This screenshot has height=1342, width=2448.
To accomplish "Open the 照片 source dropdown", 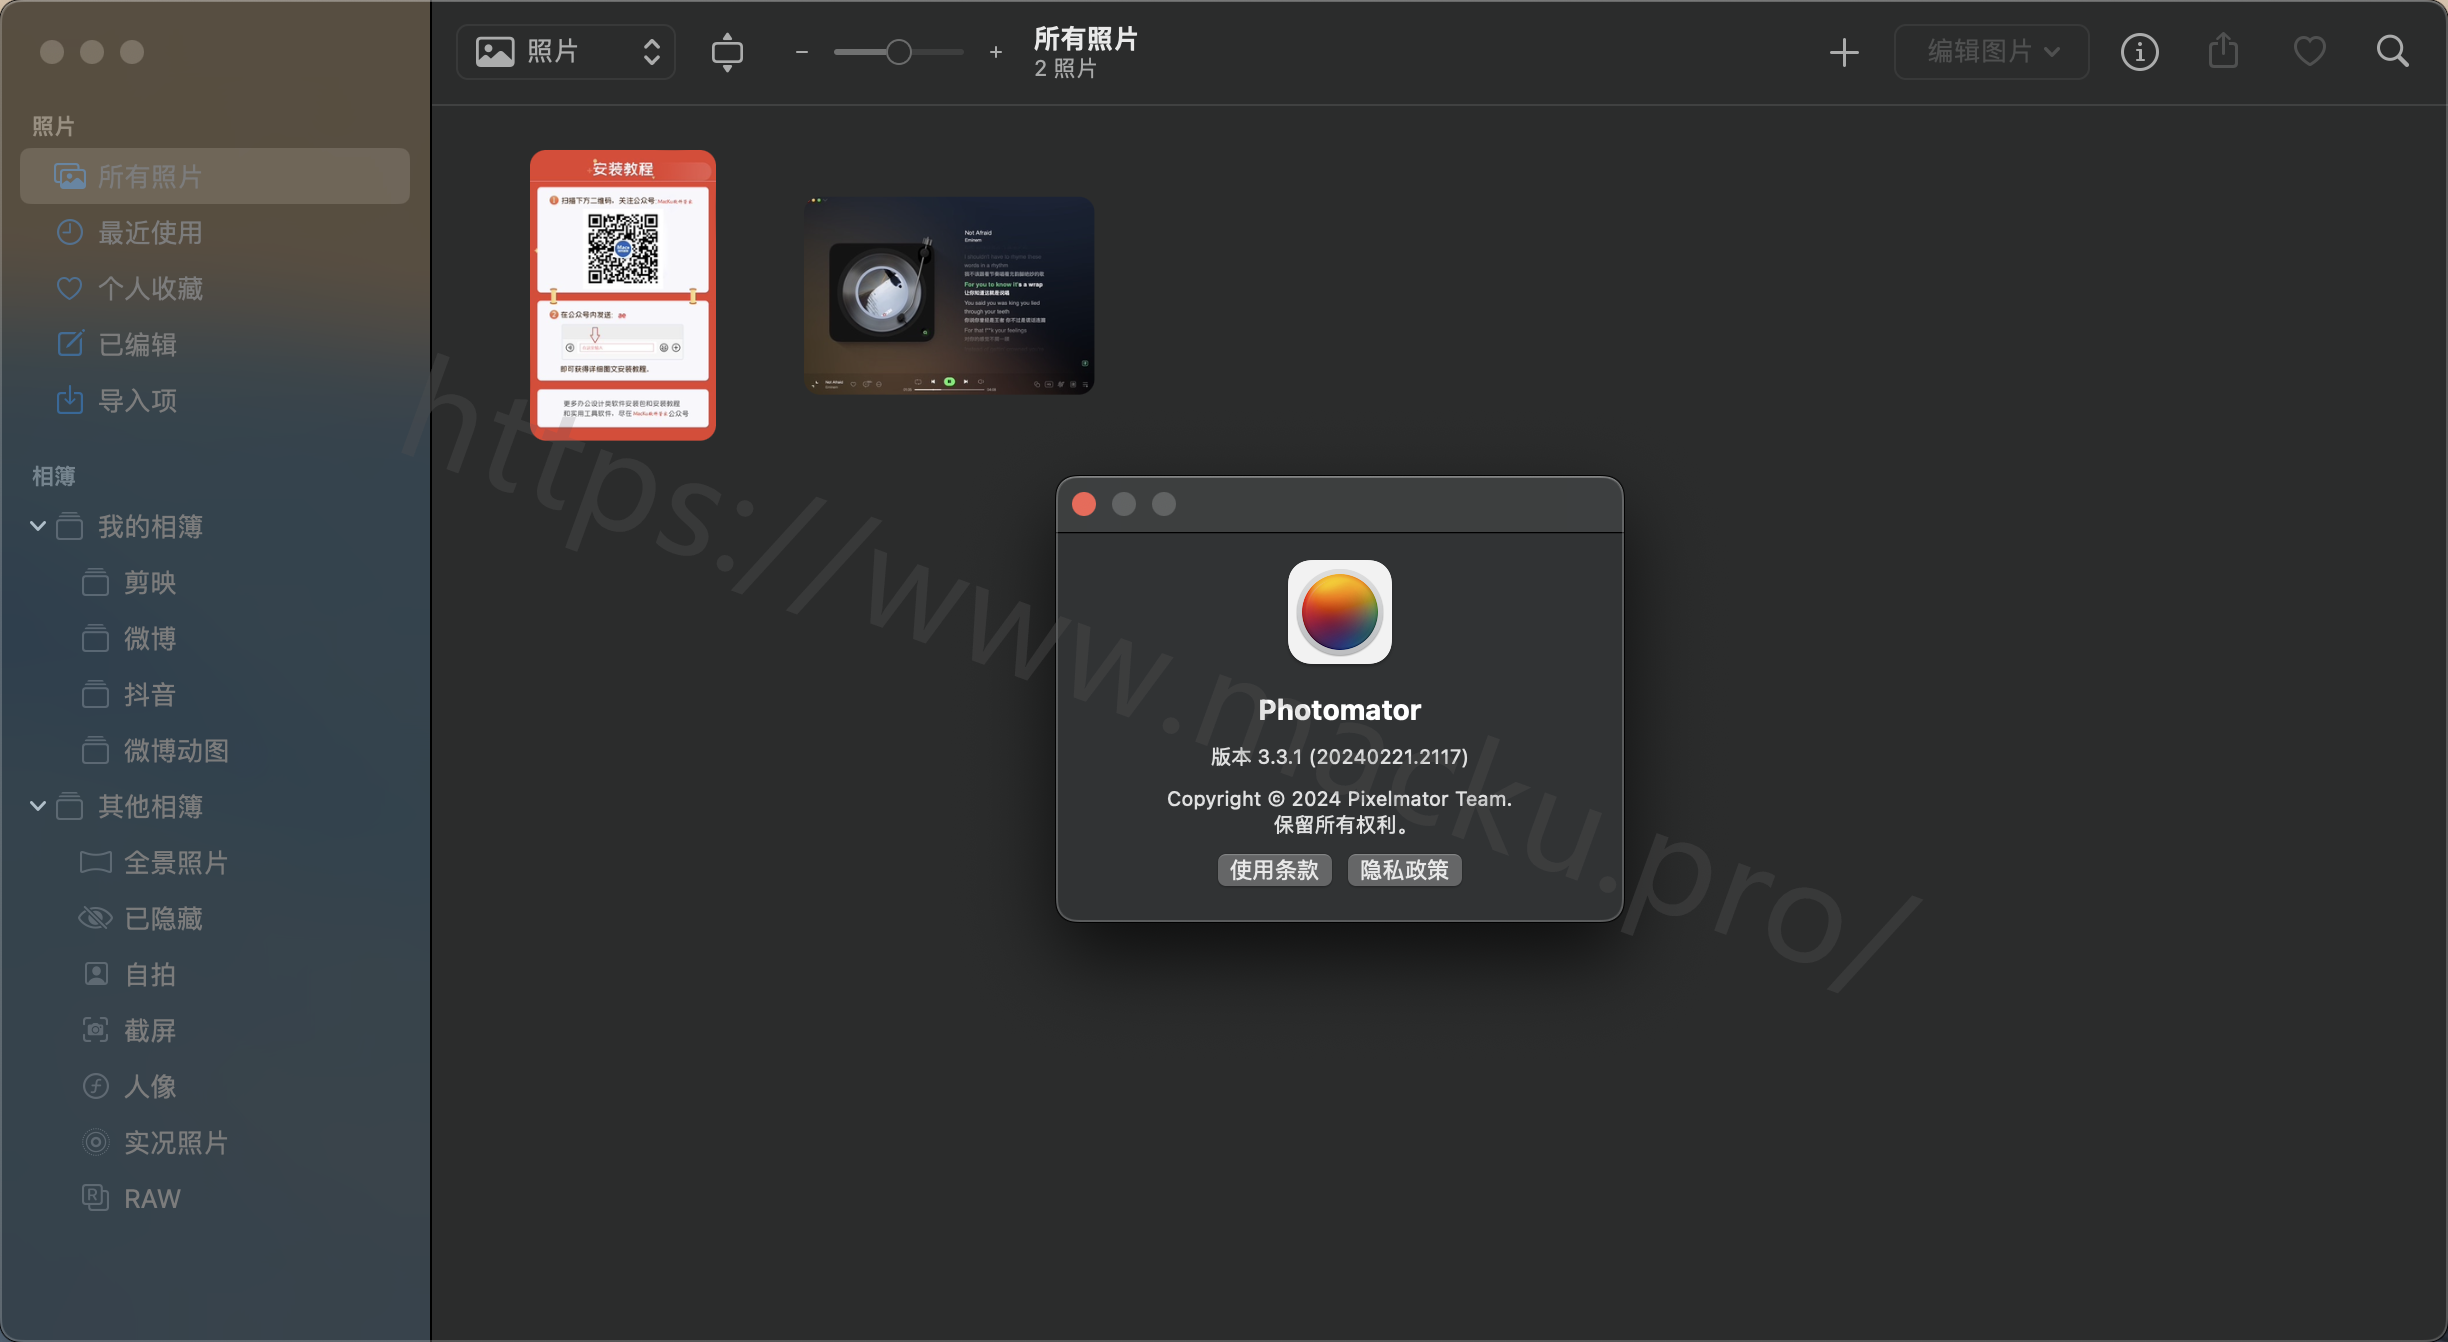I will 566,52.
